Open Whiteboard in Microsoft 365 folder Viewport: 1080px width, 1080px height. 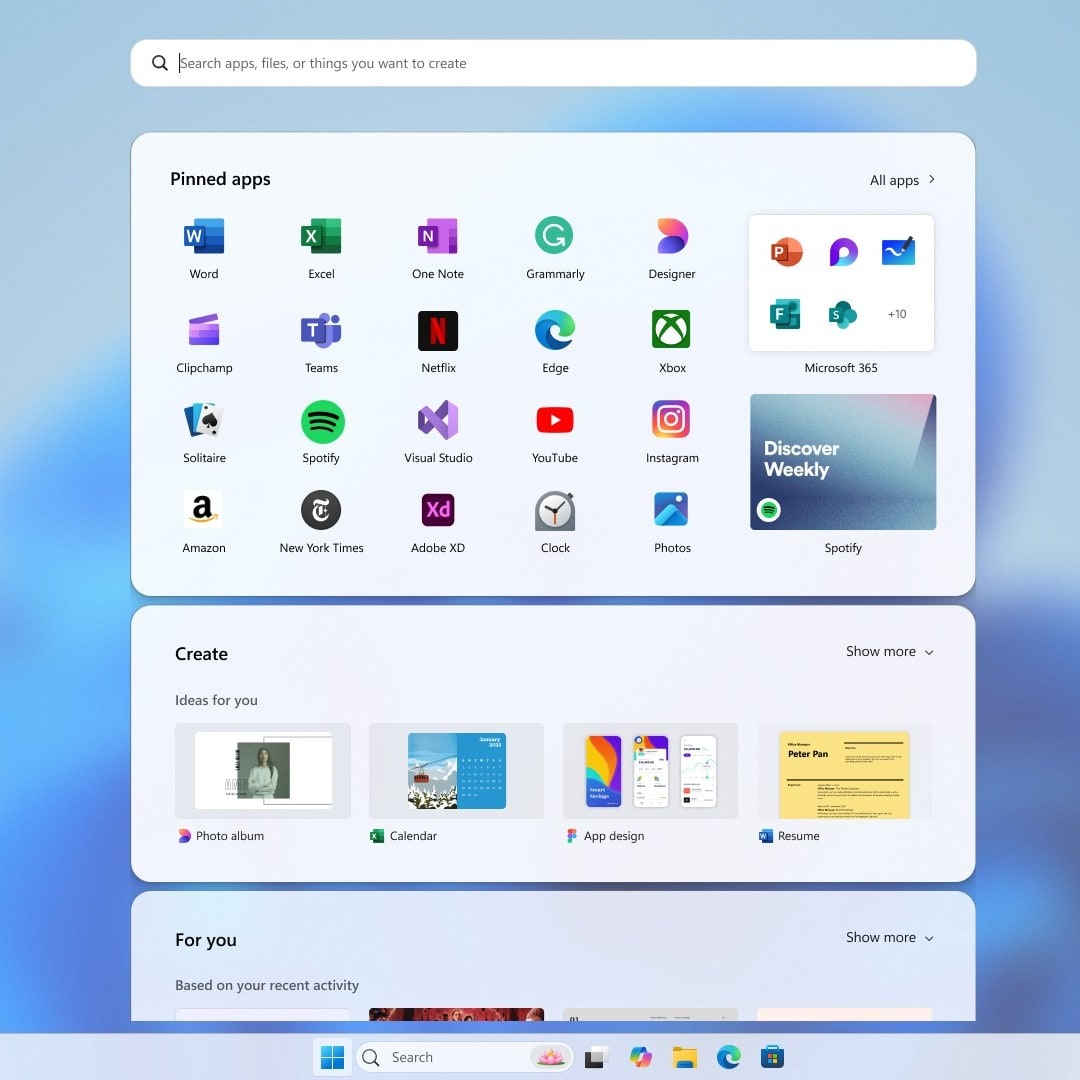(898, 251)
